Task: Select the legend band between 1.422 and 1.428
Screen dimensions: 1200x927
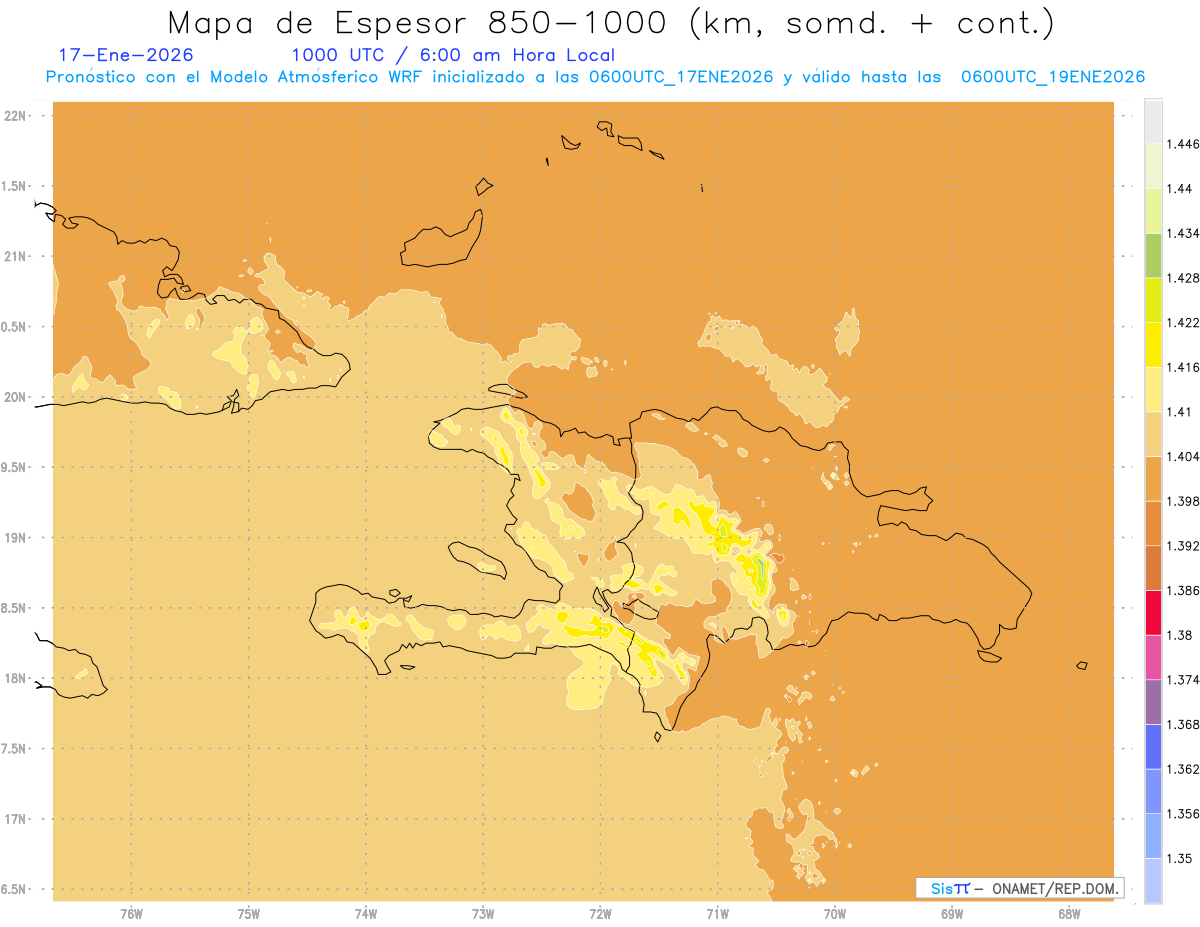Action: click(x=1153, y=300)
